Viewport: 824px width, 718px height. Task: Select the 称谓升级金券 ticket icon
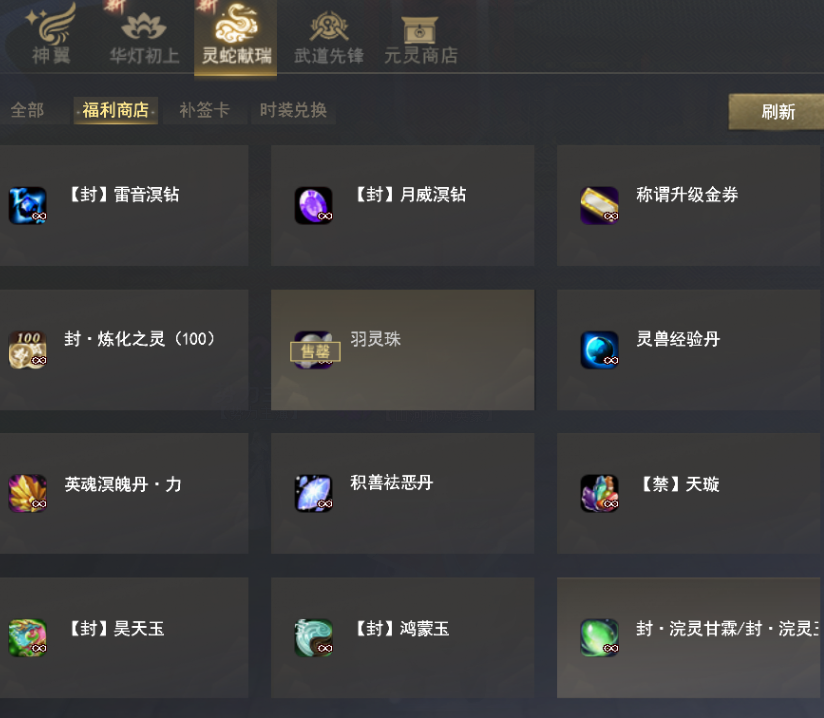(x=600, y=206)
